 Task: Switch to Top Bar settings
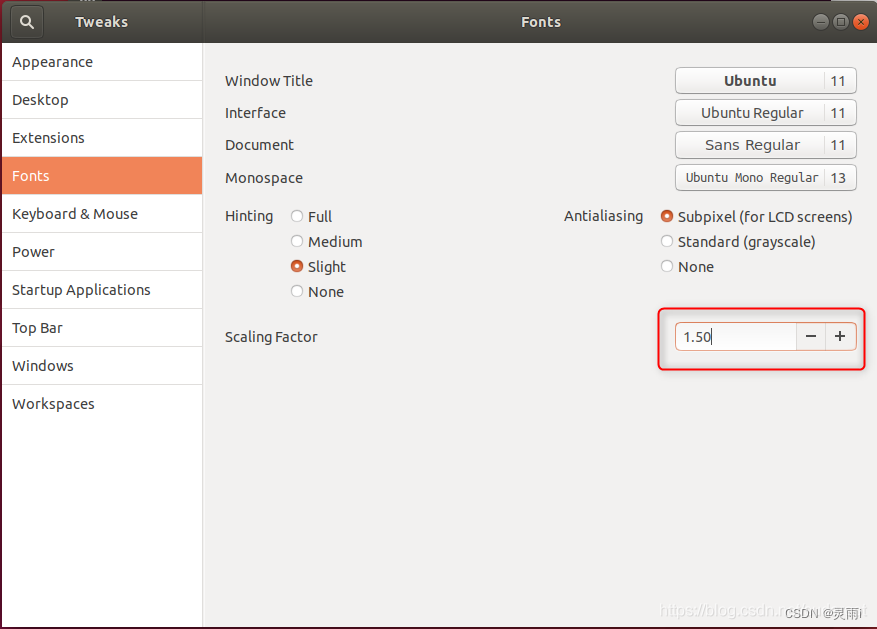point(102,328)
